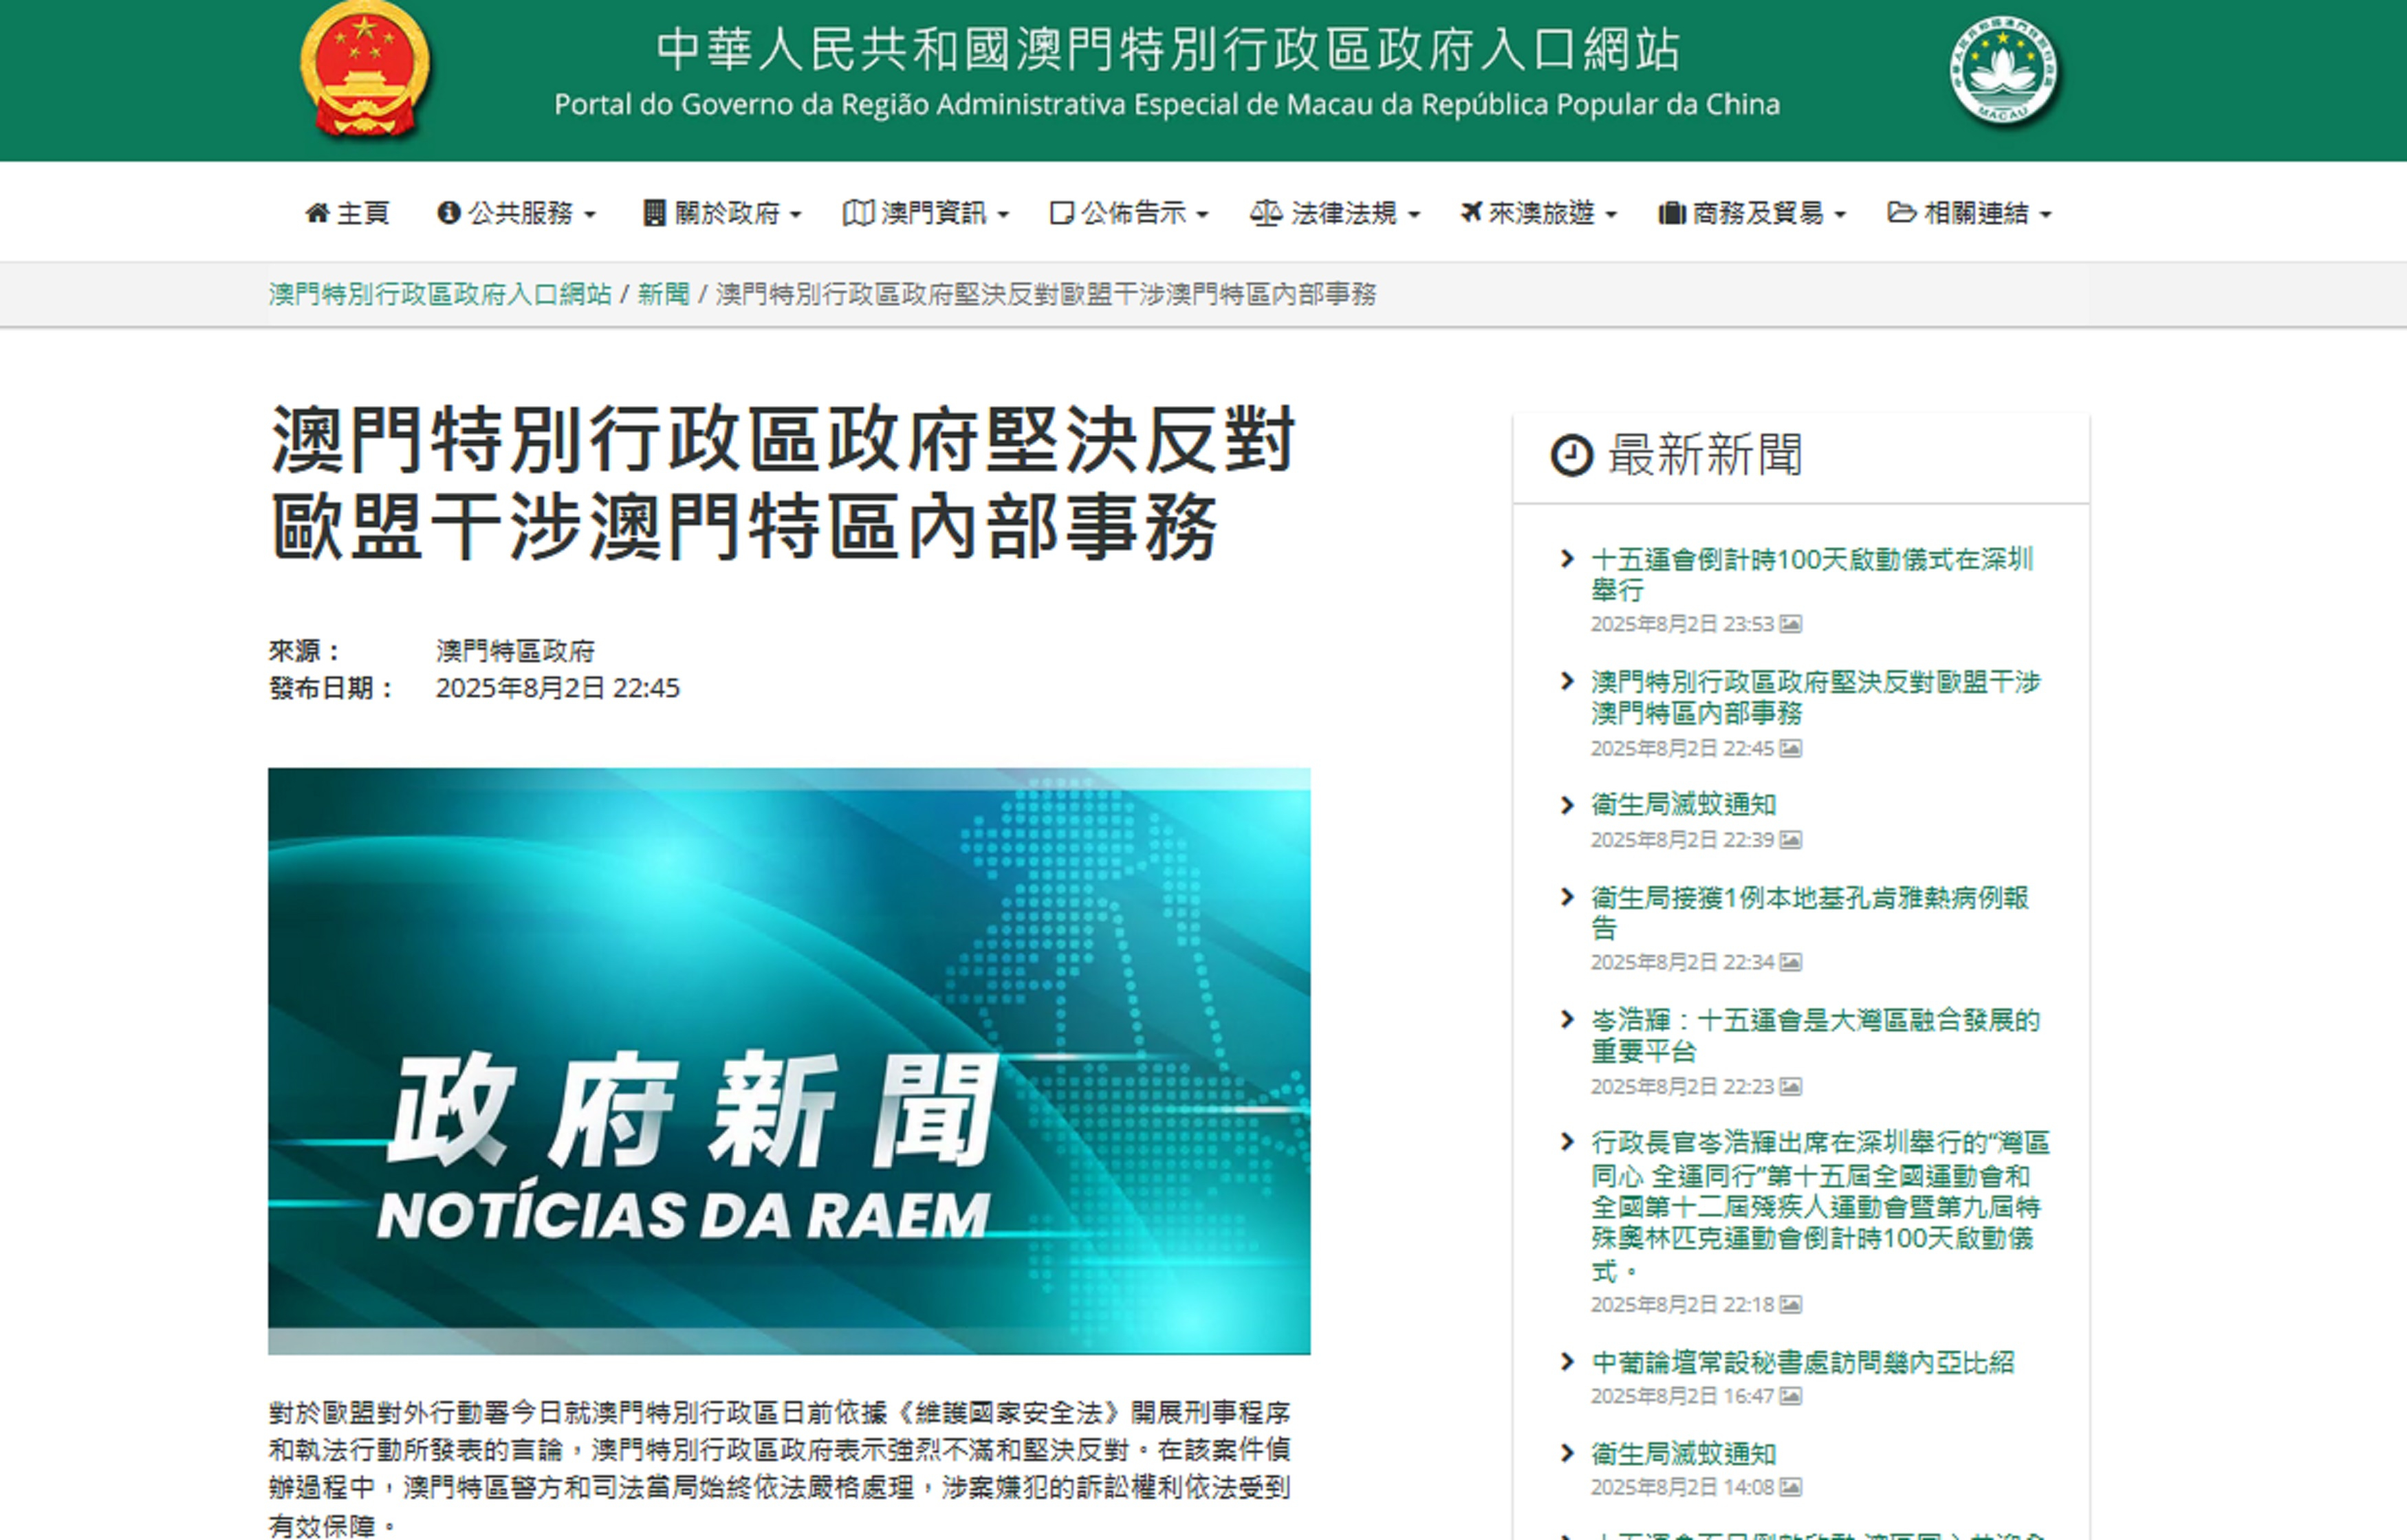The height and width of the screenshot is (1540, 2407).
Task: Click the publish date 2025年8月2日 22:45 under headline
Action: 557,688
